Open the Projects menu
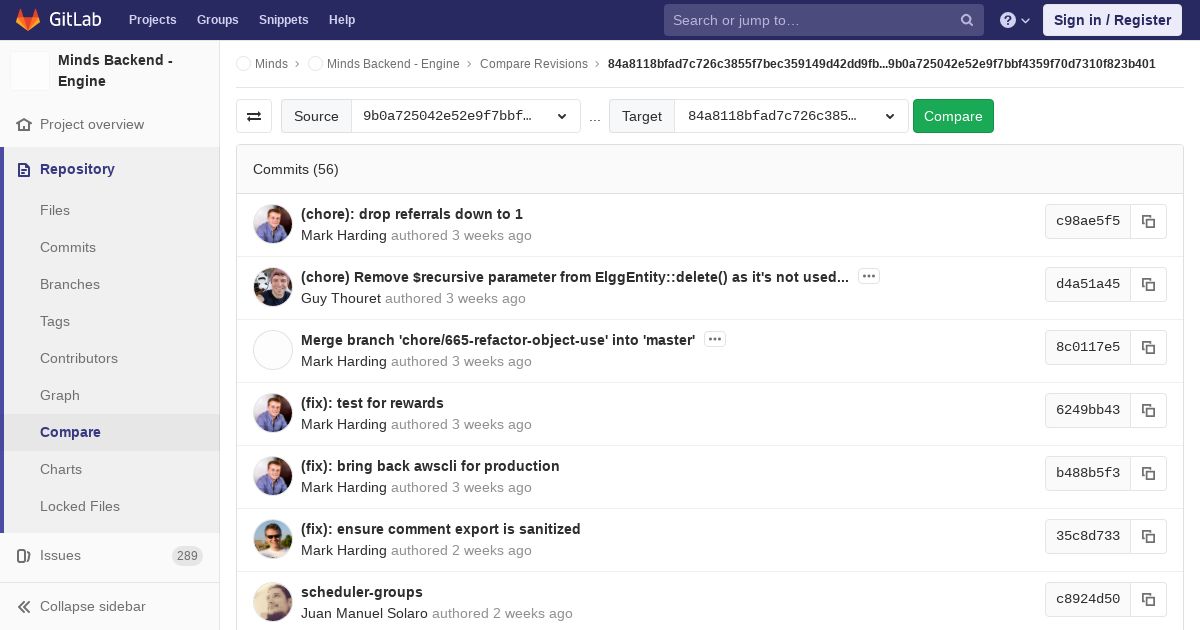Image resolution: width=1200 pixels, height=630 pixels. point(153,20)
